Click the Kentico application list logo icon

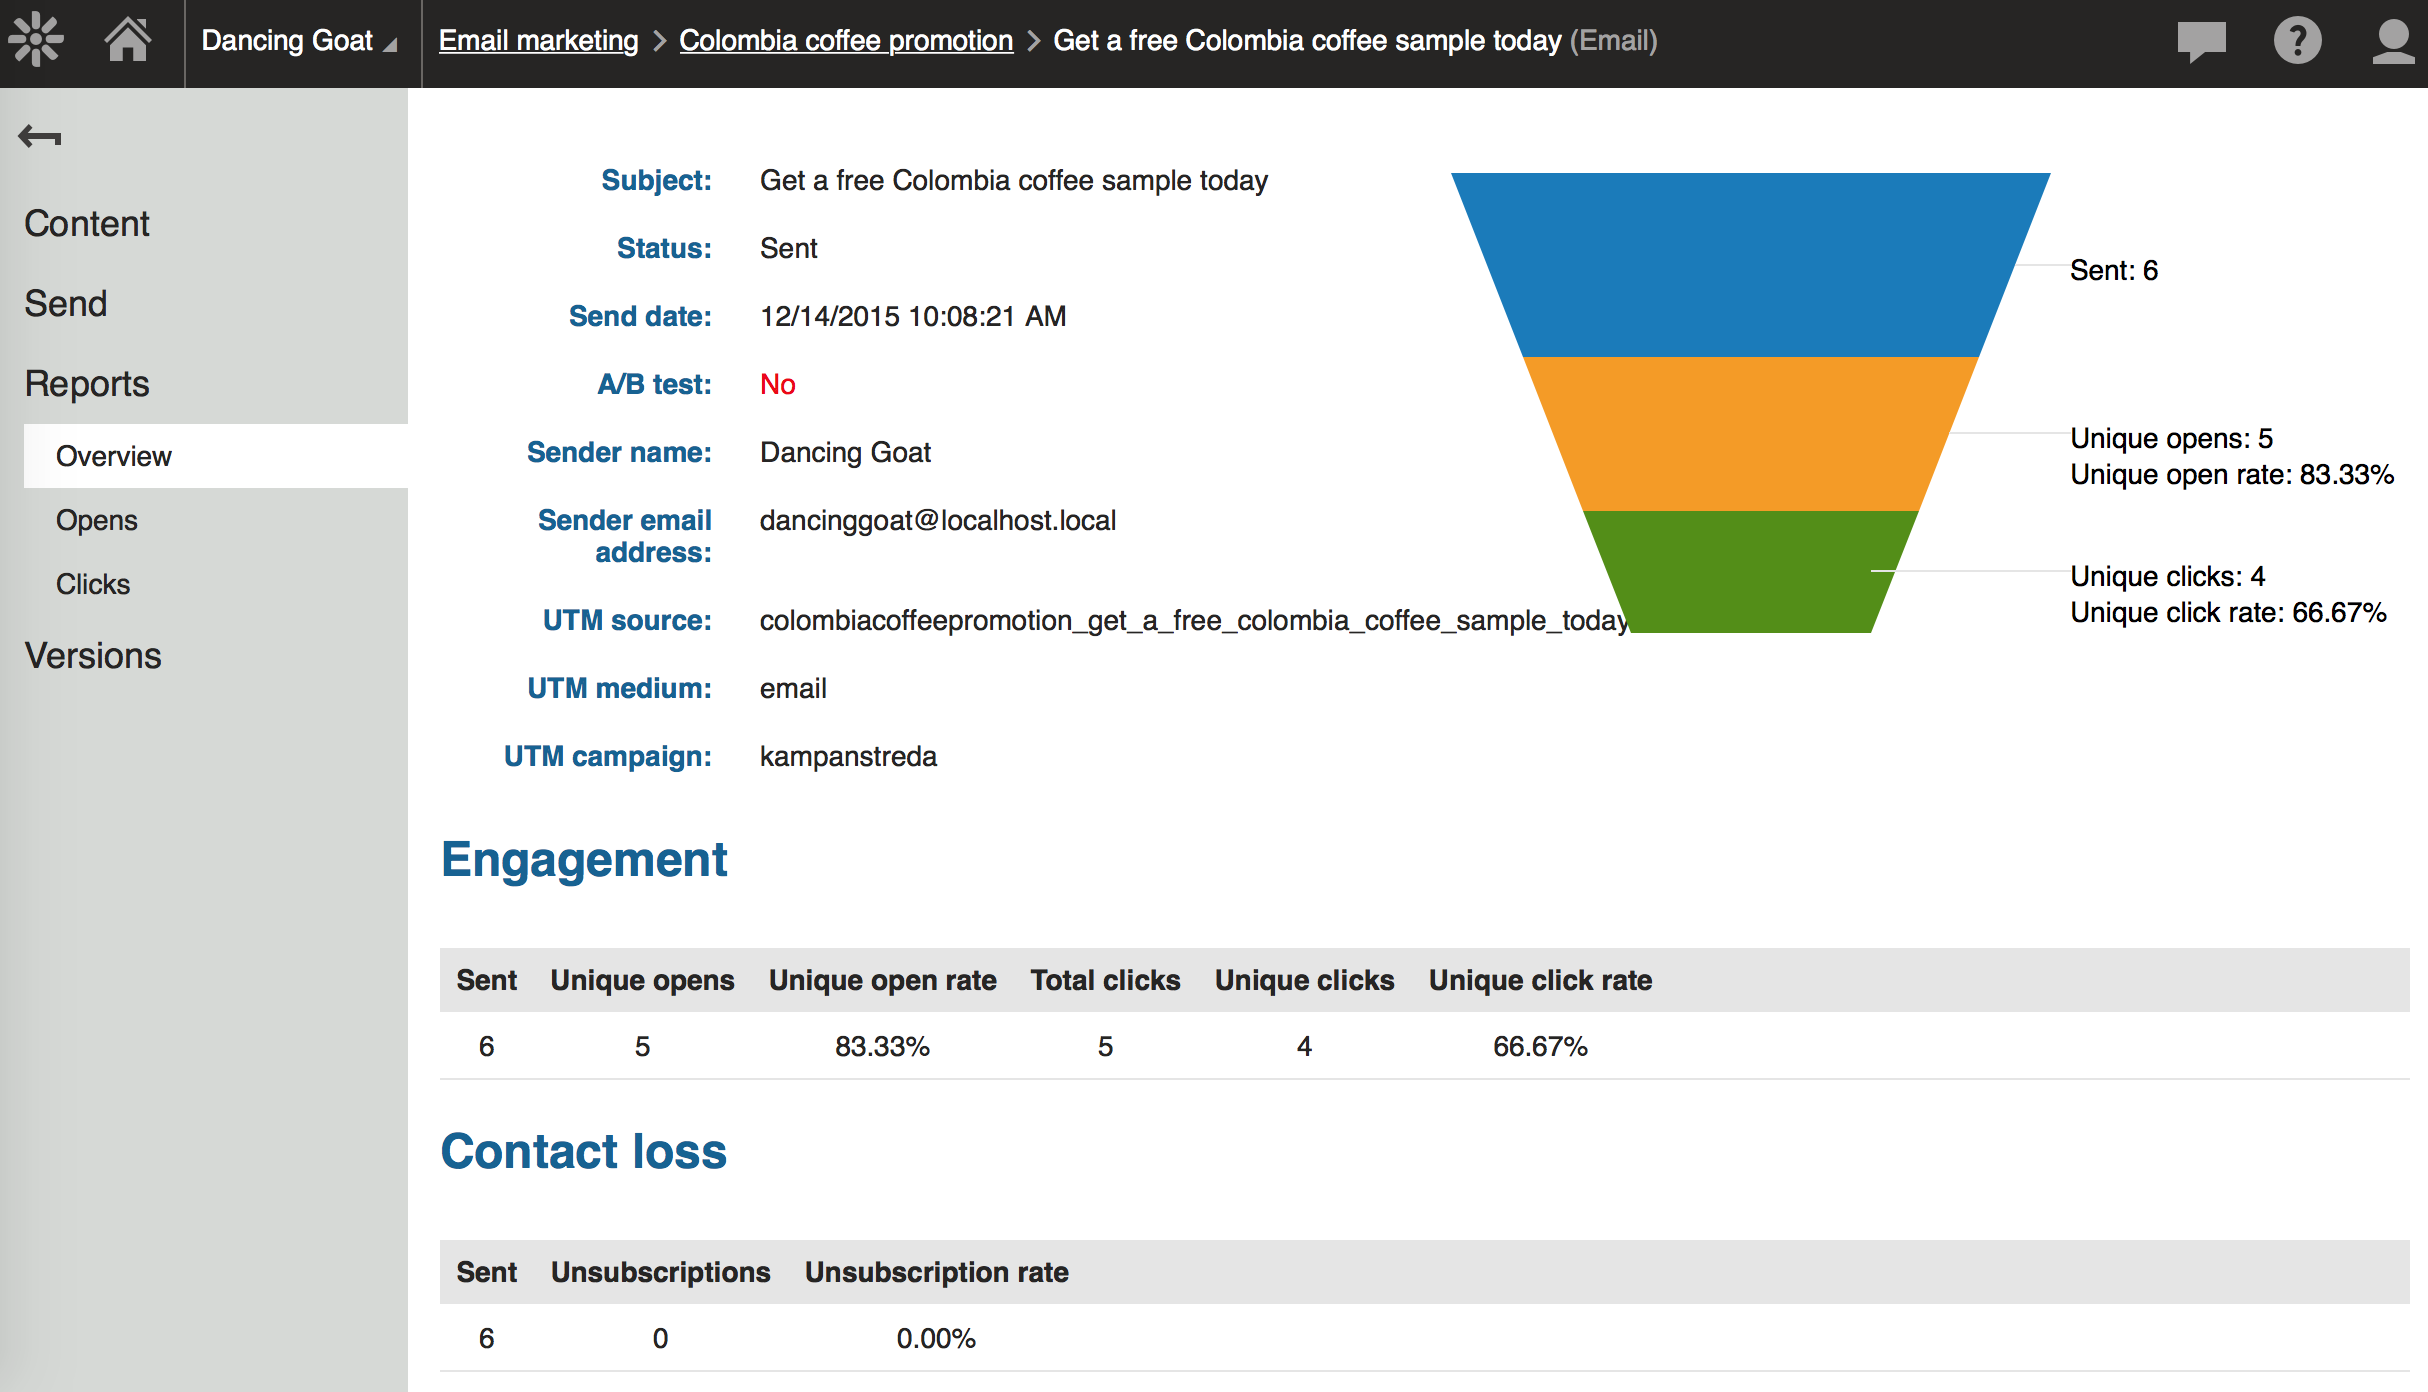click(36, 40)
